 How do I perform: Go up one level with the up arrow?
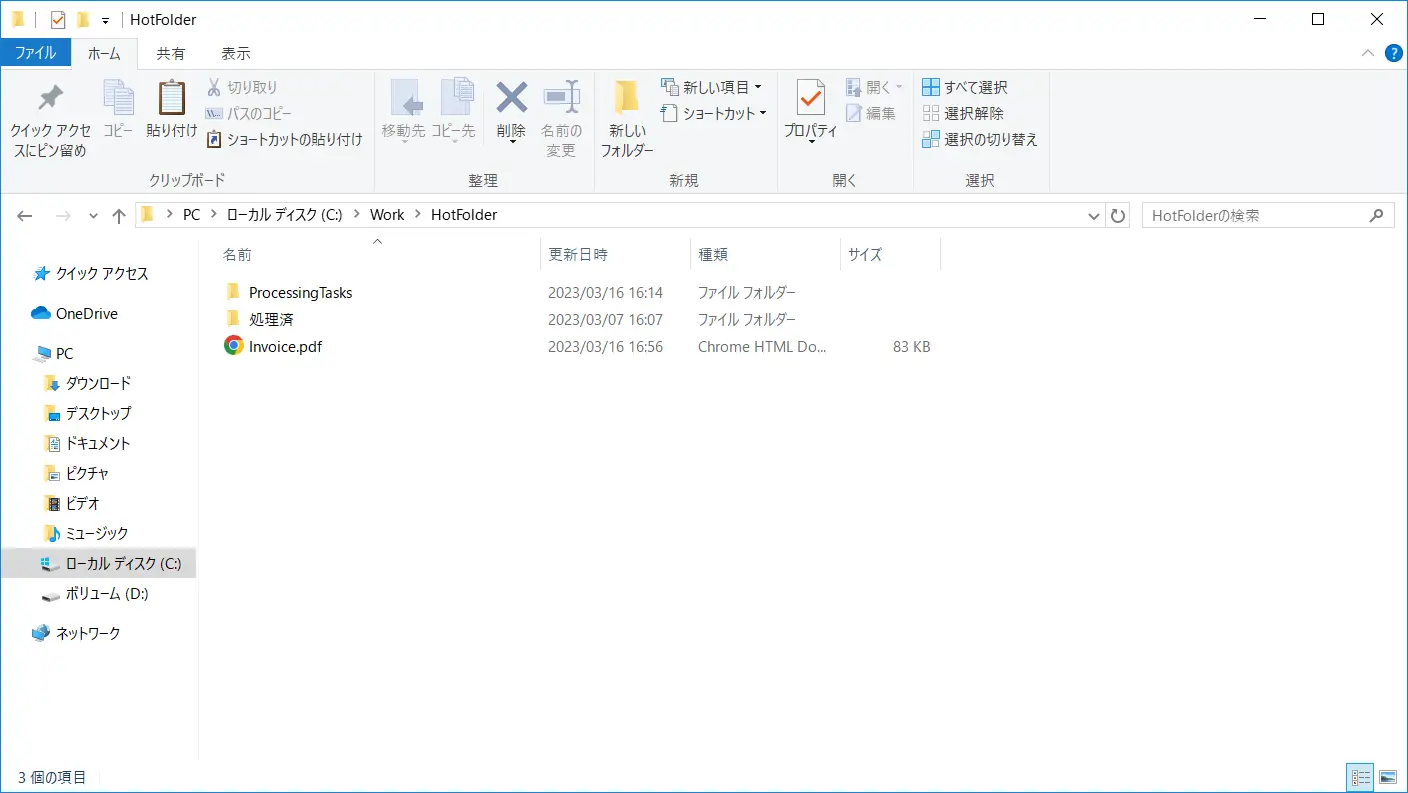coord(119,215)
